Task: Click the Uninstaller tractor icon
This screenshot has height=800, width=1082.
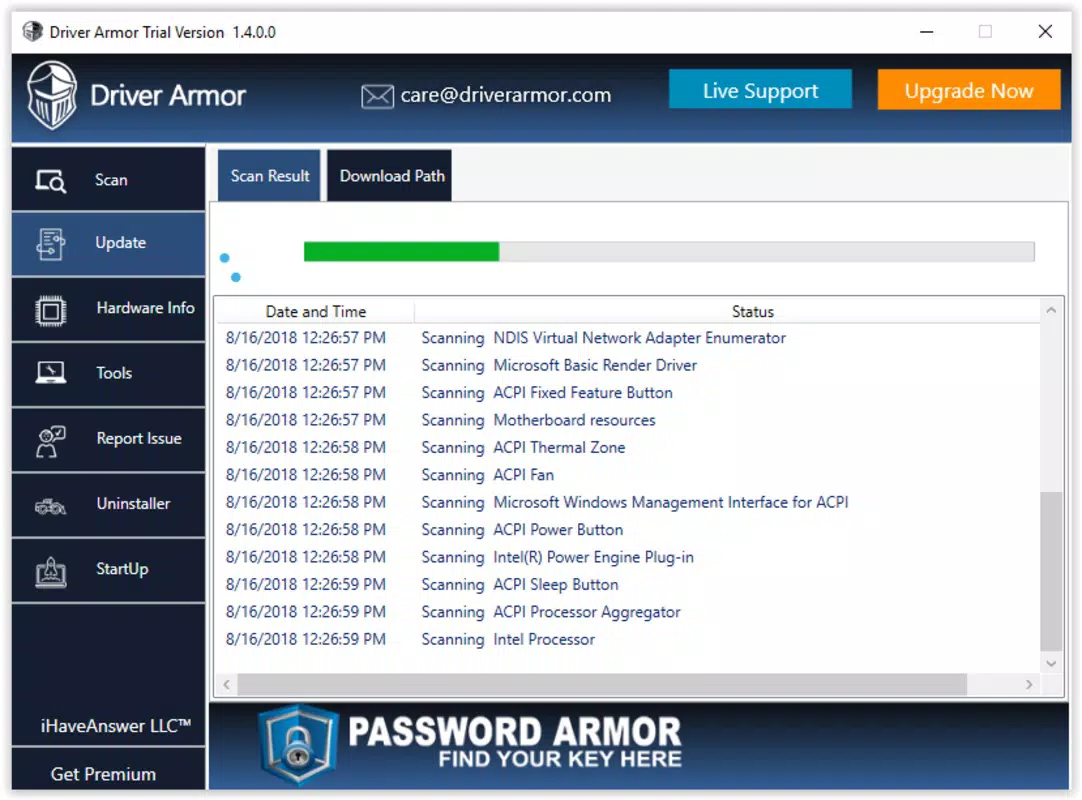Action: point(50,507)
